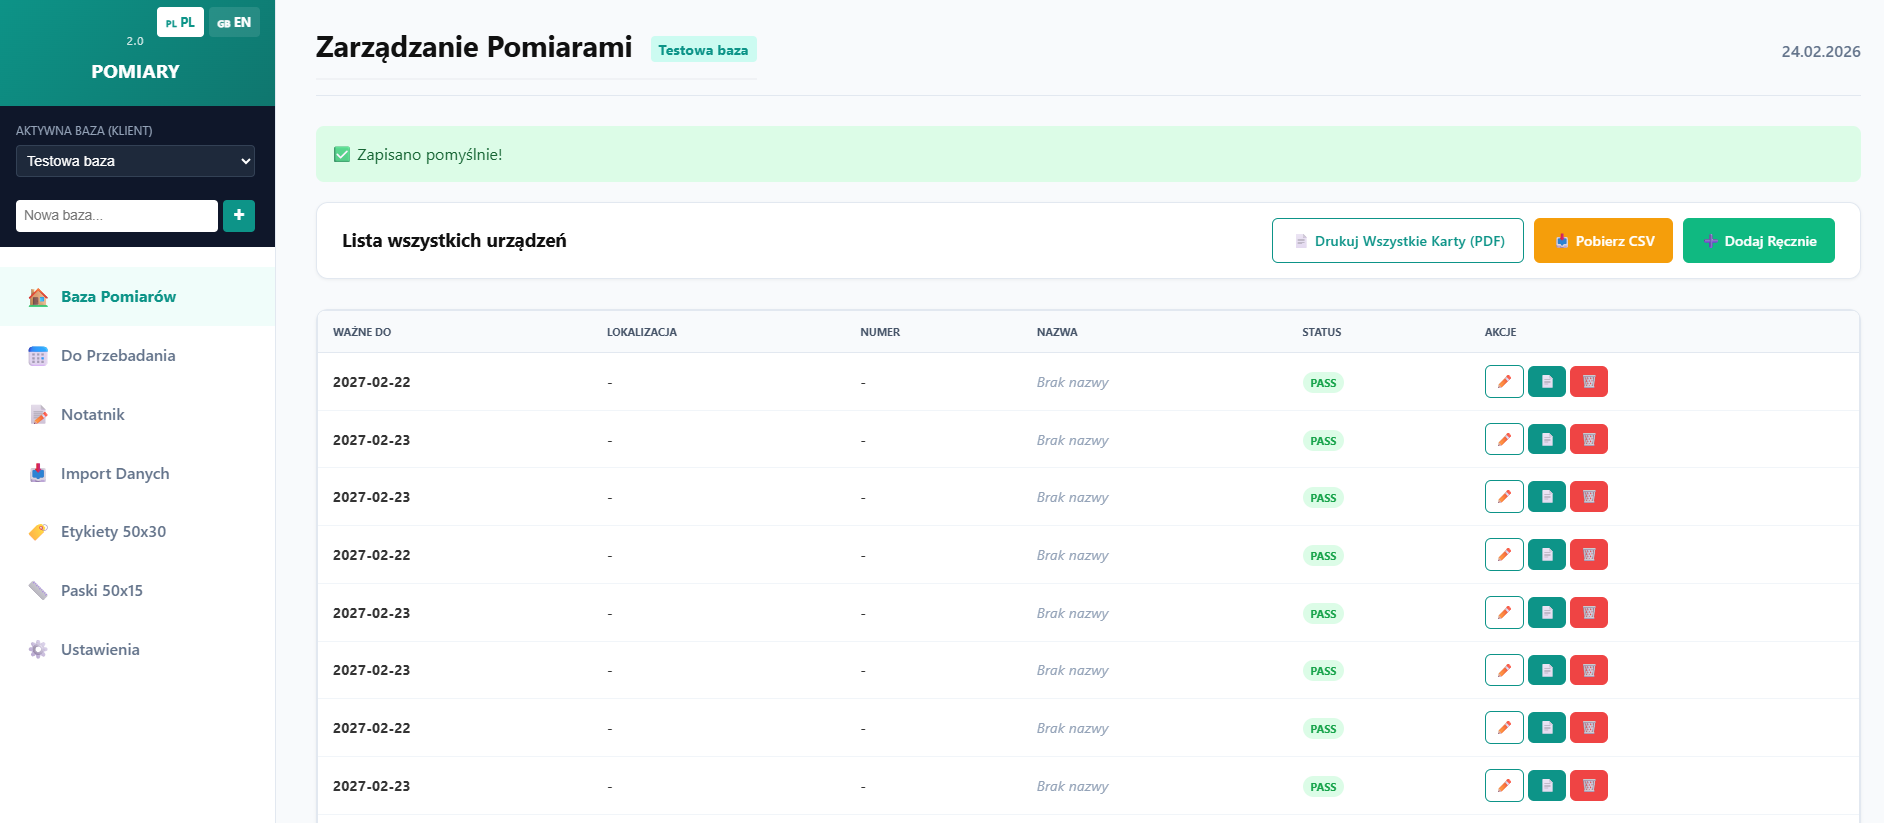The width and height of the screenshot is (1884, 823).
Task: Edit the last visible row with pencil
Action: (x=1504, y=786)
